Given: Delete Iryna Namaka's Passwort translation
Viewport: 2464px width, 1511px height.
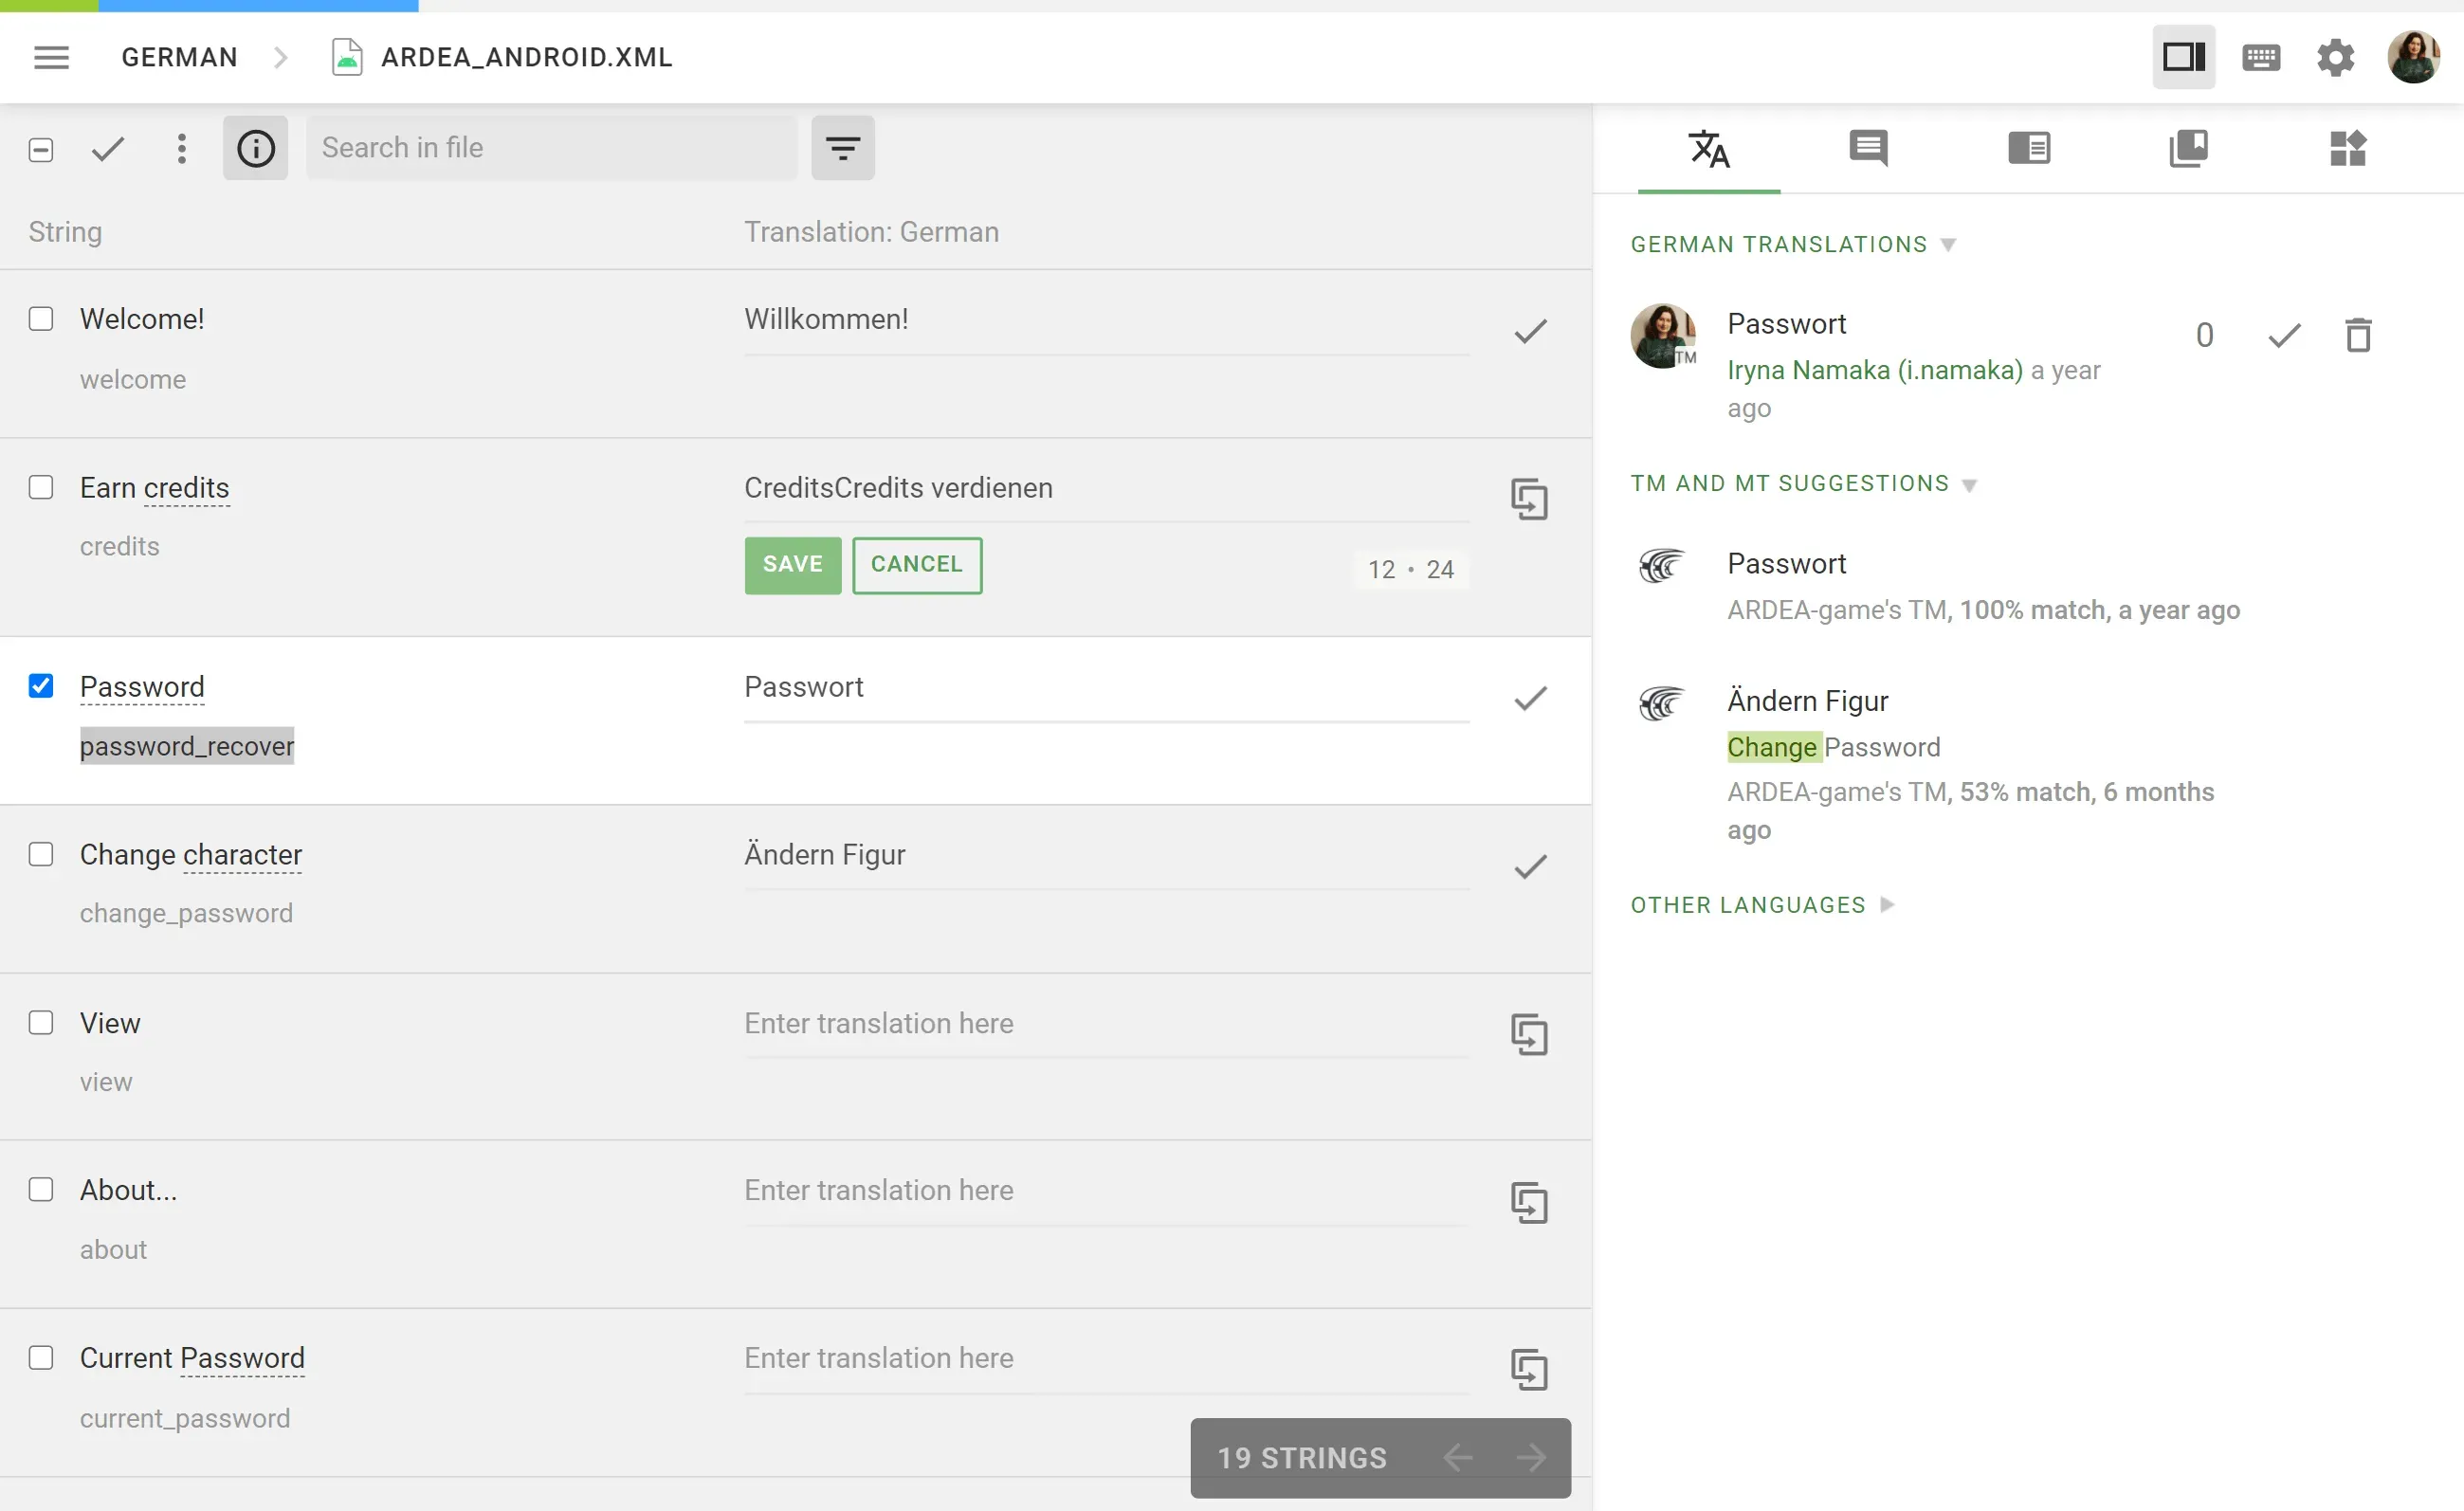Looking at the screenshot, I should [x=2358, y=335].
